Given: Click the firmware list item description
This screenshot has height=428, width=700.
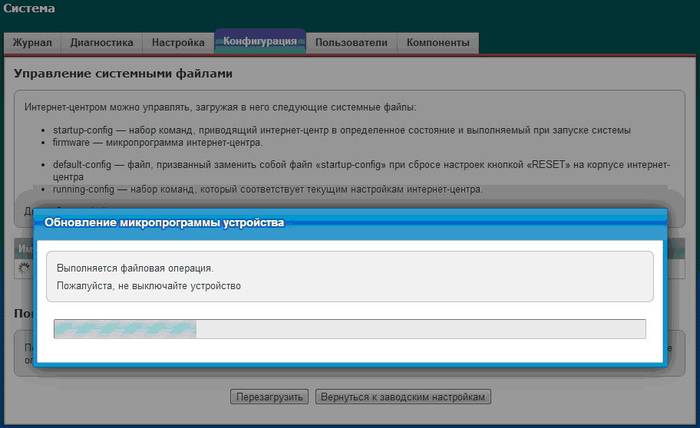Looking at the screenshot, I should pyautogui.click(x=158, y=143).
